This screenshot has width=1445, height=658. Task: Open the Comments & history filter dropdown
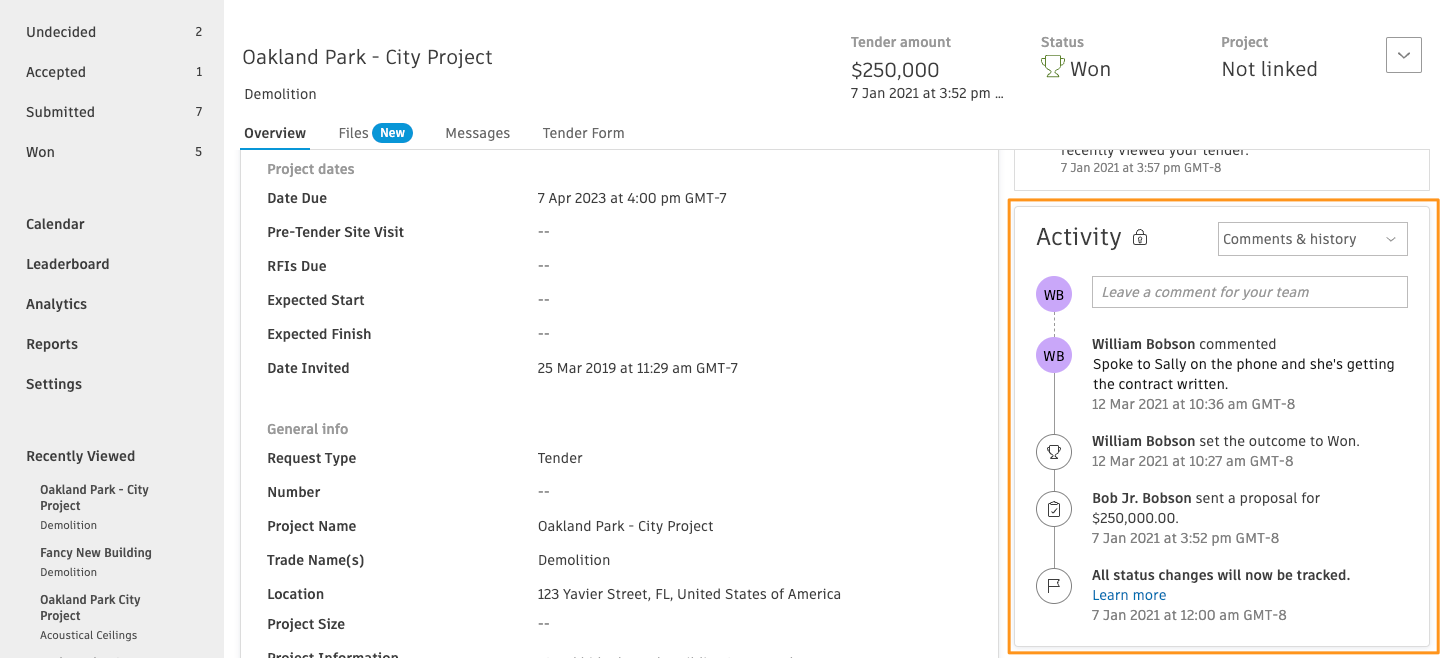(x=1311, y=239)
